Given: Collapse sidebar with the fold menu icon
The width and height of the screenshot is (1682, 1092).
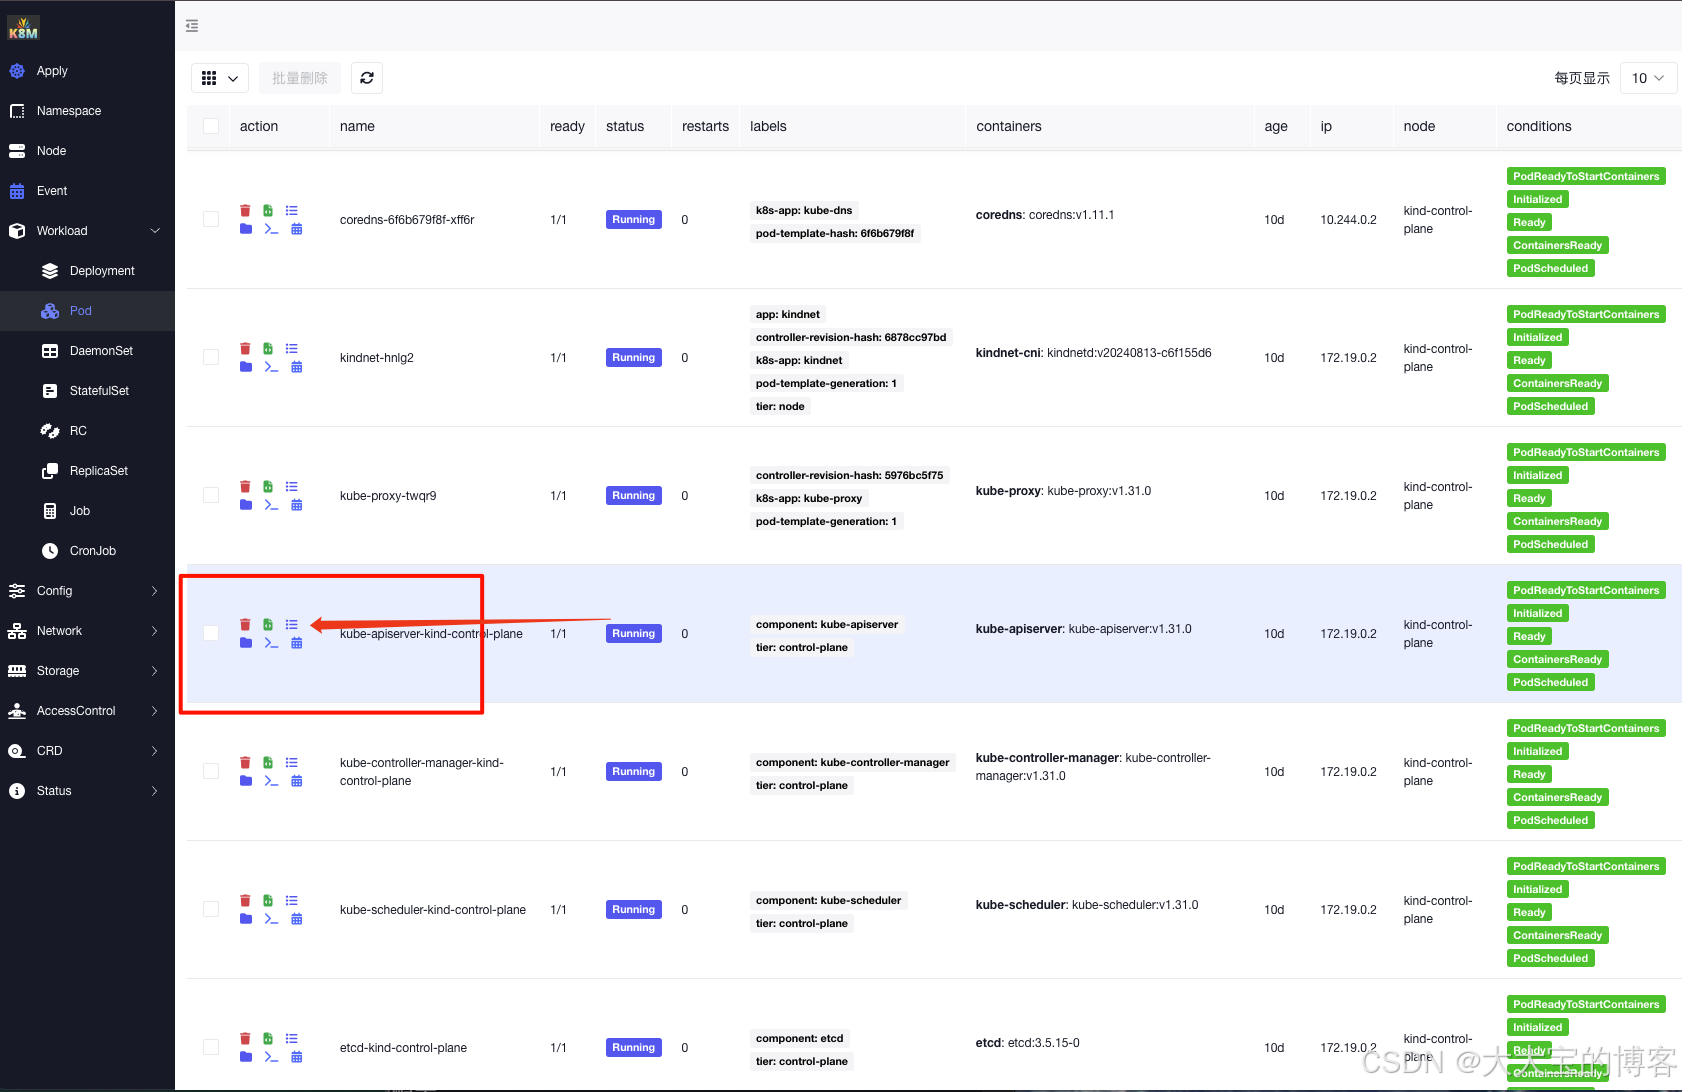Looking at the screenshot, I should [x=192, y=26].
